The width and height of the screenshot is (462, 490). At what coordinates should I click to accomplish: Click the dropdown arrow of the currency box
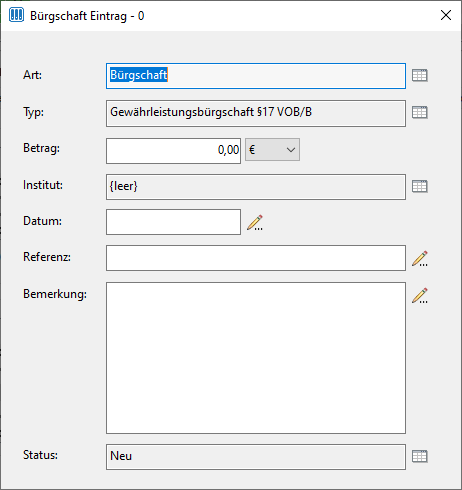(291, 150)
